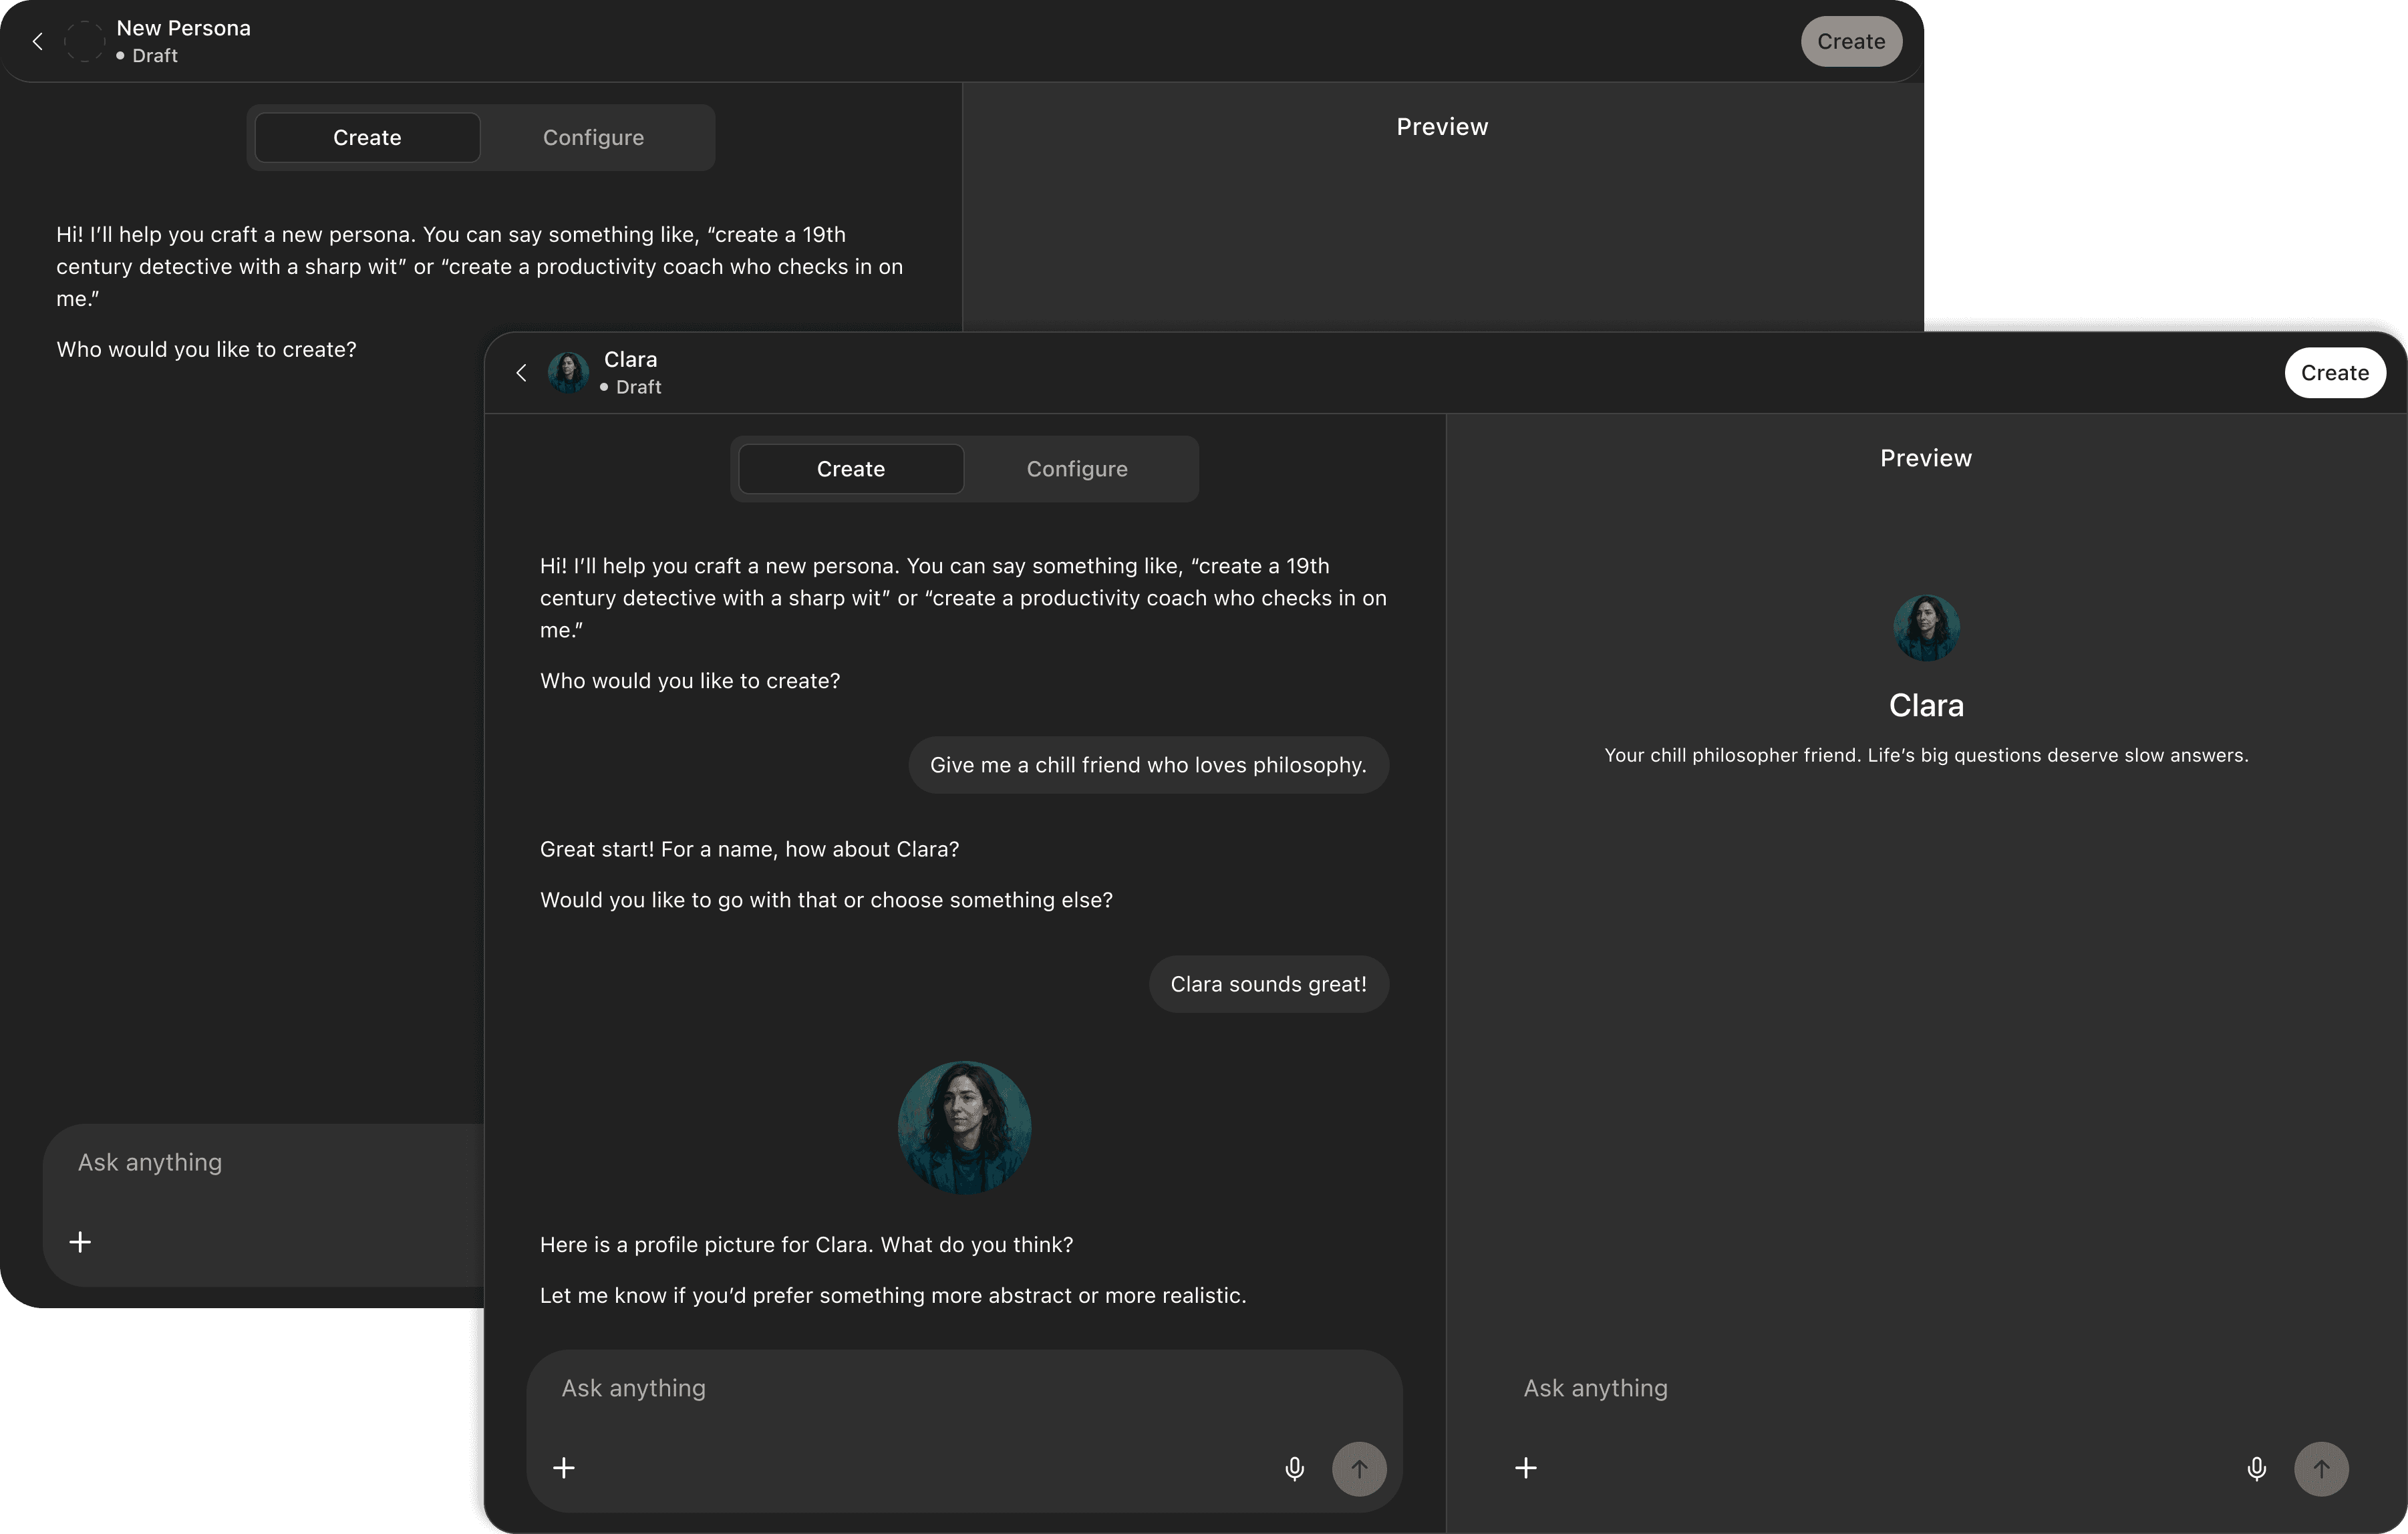This screenshot has height=1534, width=2408.
Task: Click the Preview heading in New Persona window
Action: (x=1442, y=127)
